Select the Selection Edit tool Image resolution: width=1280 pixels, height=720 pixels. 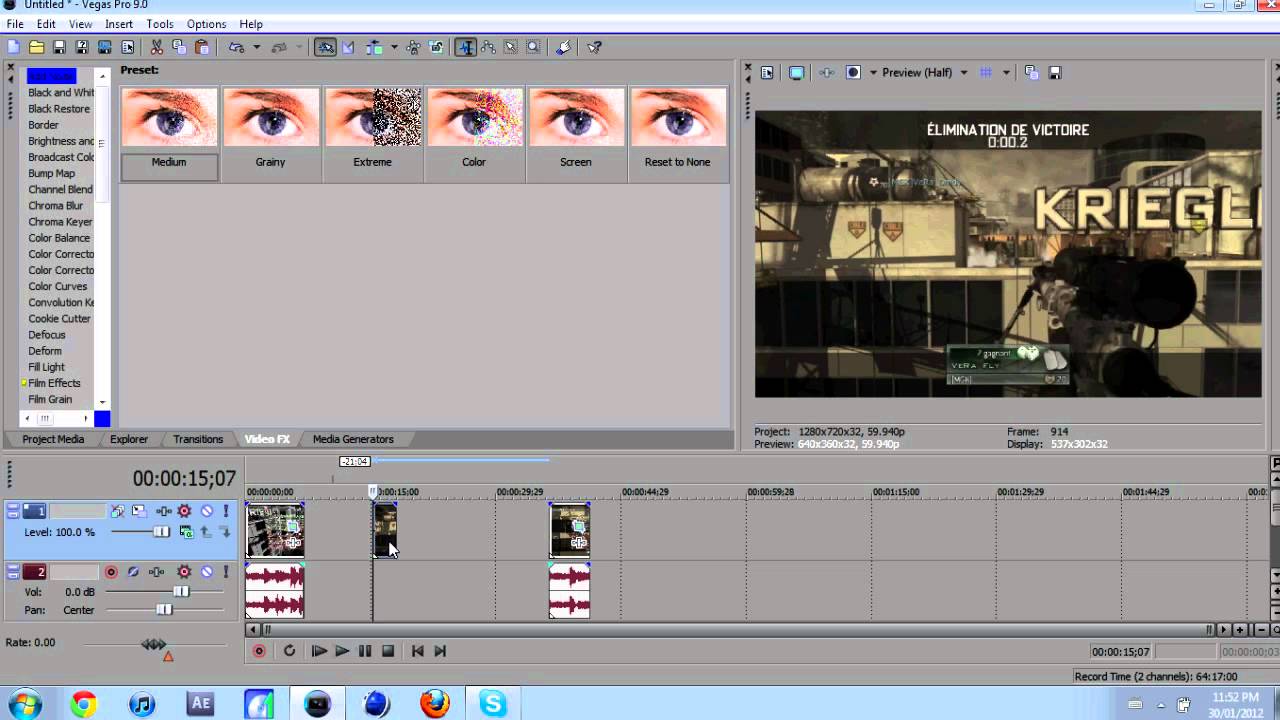[510, 47]
